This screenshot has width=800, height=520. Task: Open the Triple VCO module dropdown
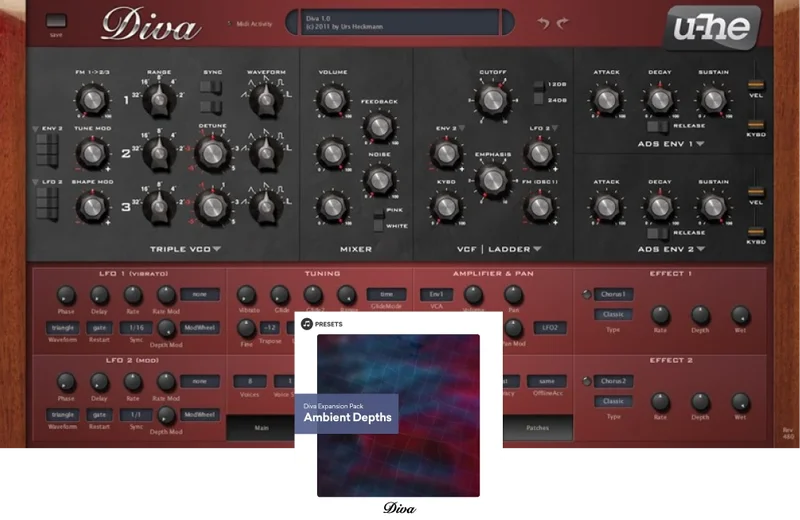click(x=217, y=249)
